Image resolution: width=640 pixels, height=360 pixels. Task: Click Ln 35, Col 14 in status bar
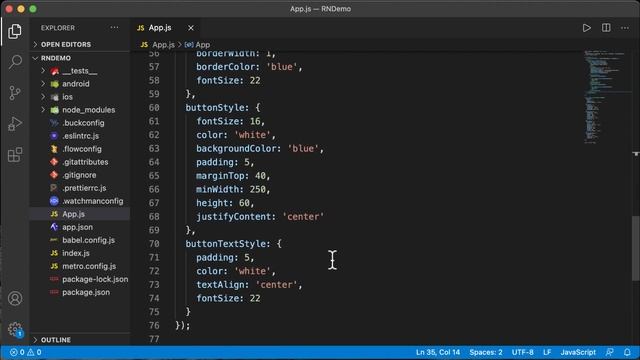(x=438, y=352)
